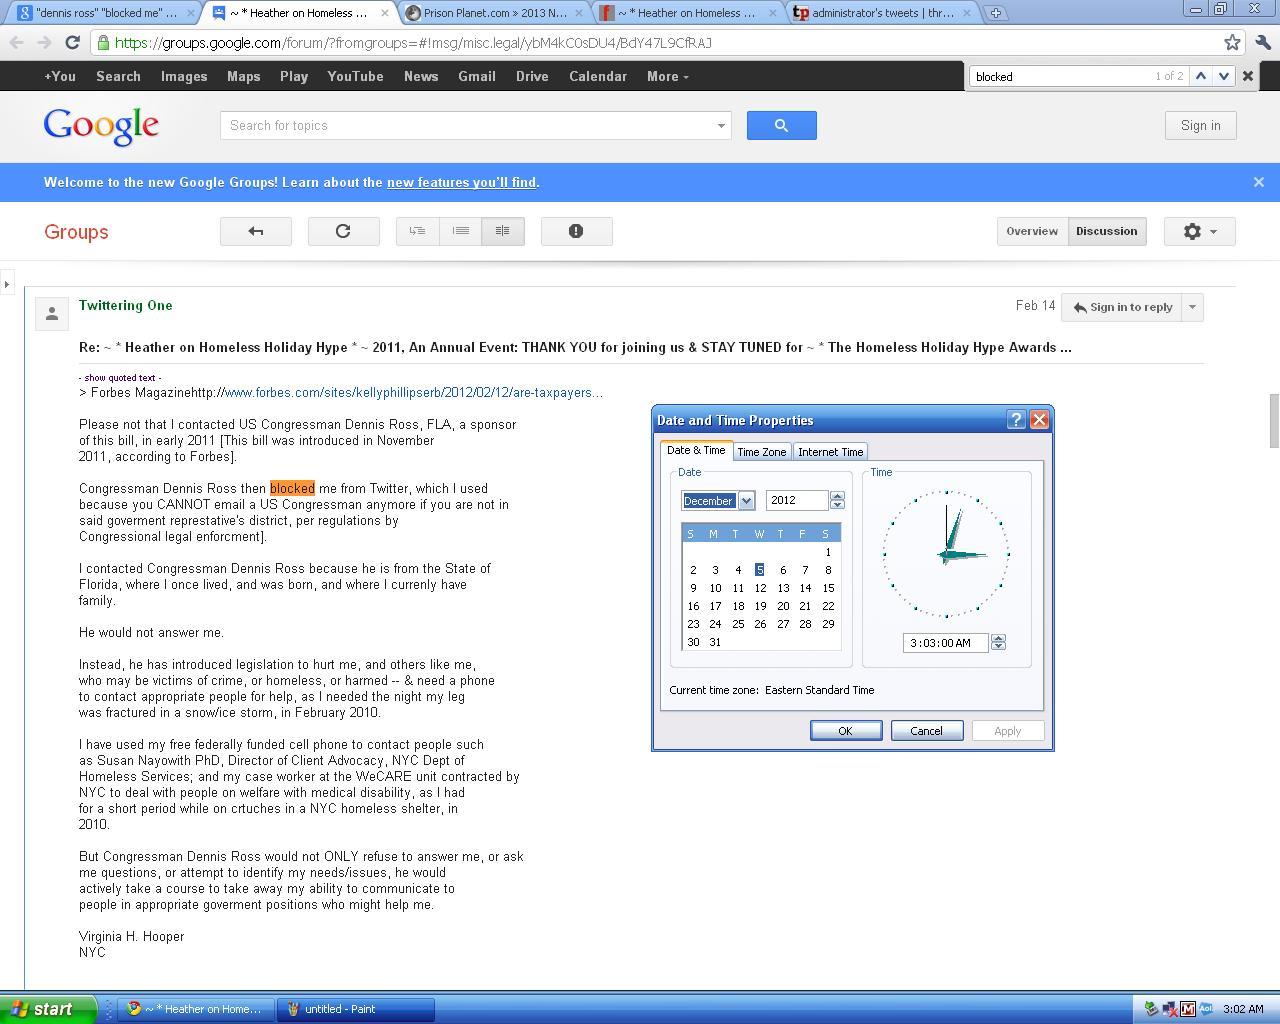Open YouTube from the Google bar

click(x=355, y=76)
